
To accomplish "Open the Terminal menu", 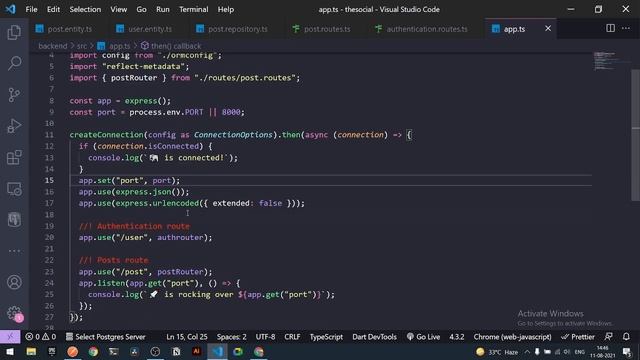I will [193, 9].
